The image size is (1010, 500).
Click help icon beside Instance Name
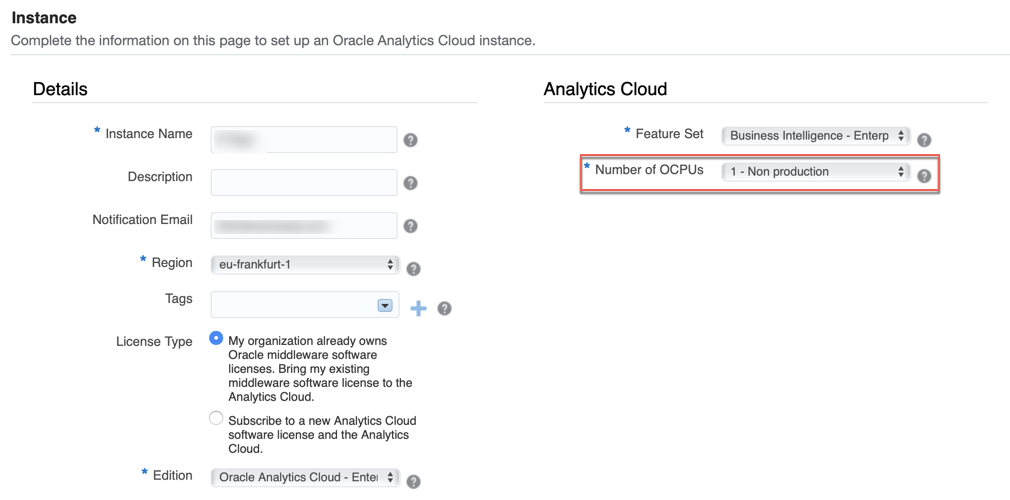(x=410, y=140)
